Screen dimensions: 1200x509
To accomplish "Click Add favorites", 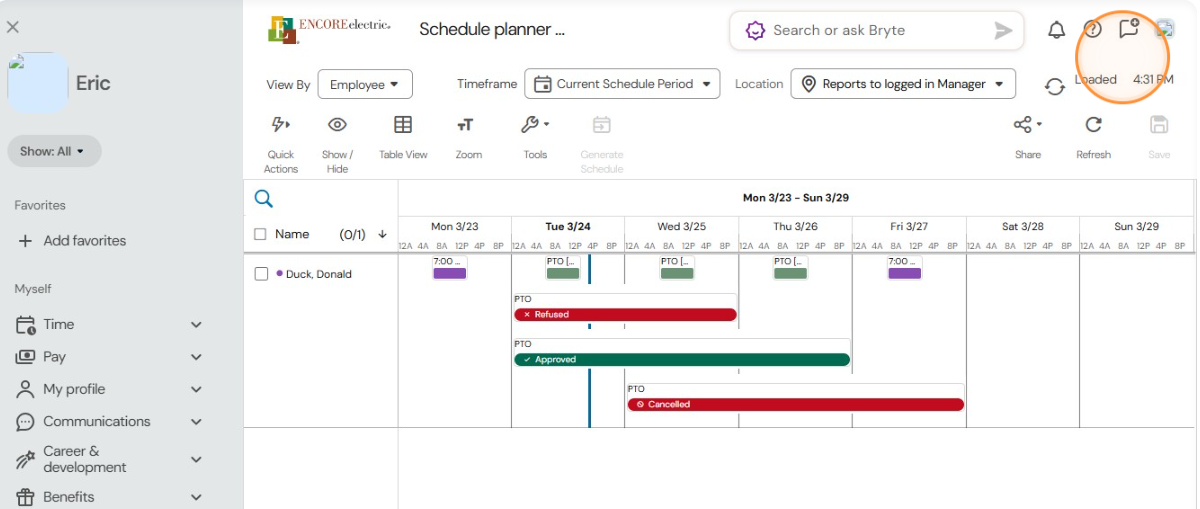I will point(72,241).
